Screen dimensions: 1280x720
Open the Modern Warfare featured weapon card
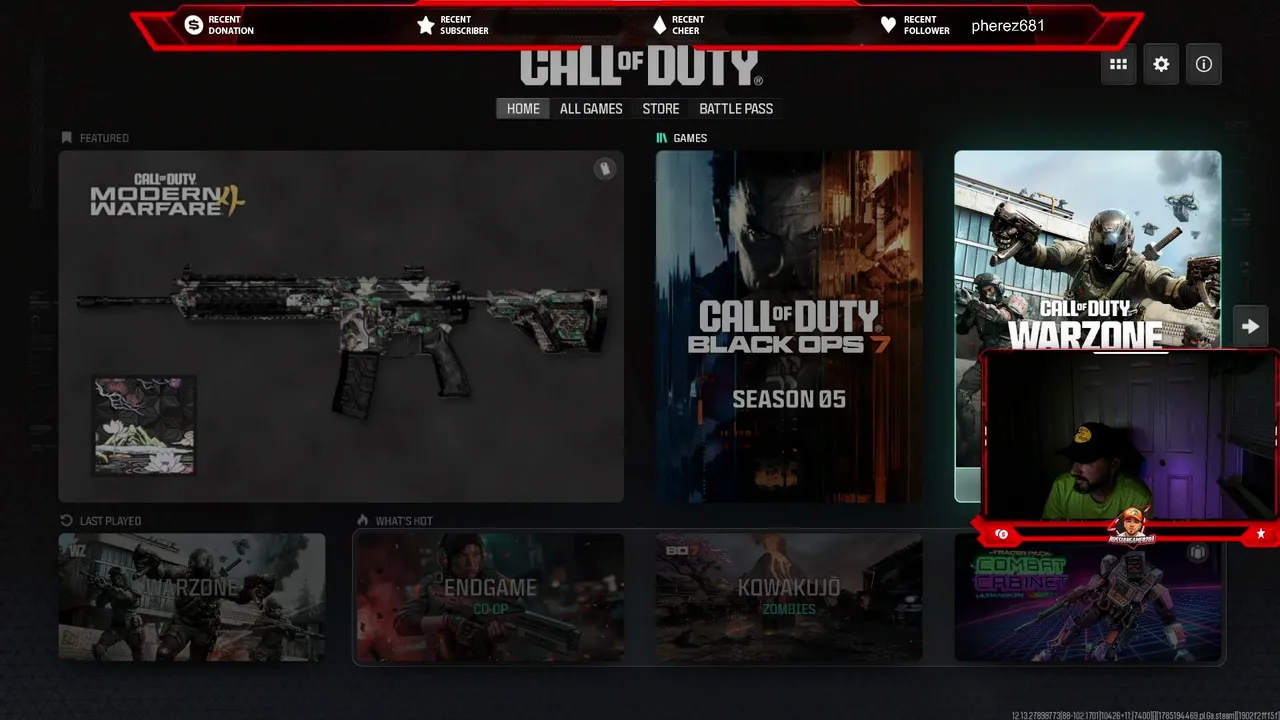tap(341, 326)
